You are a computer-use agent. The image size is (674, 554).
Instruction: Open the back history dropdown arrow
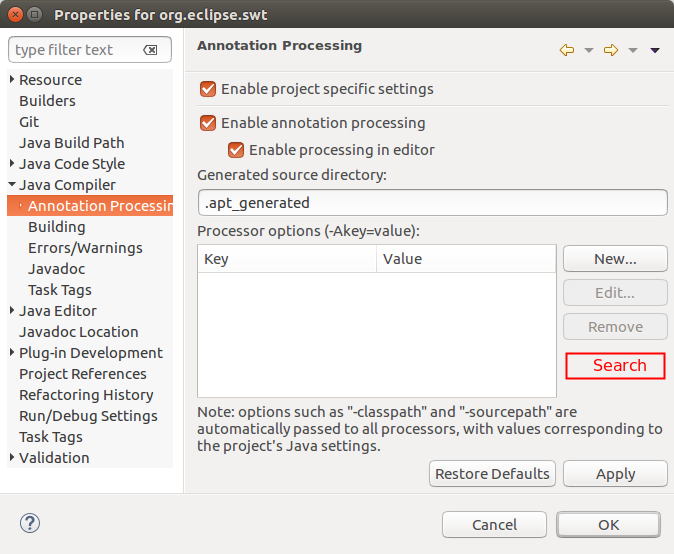[x=589, y=51]
